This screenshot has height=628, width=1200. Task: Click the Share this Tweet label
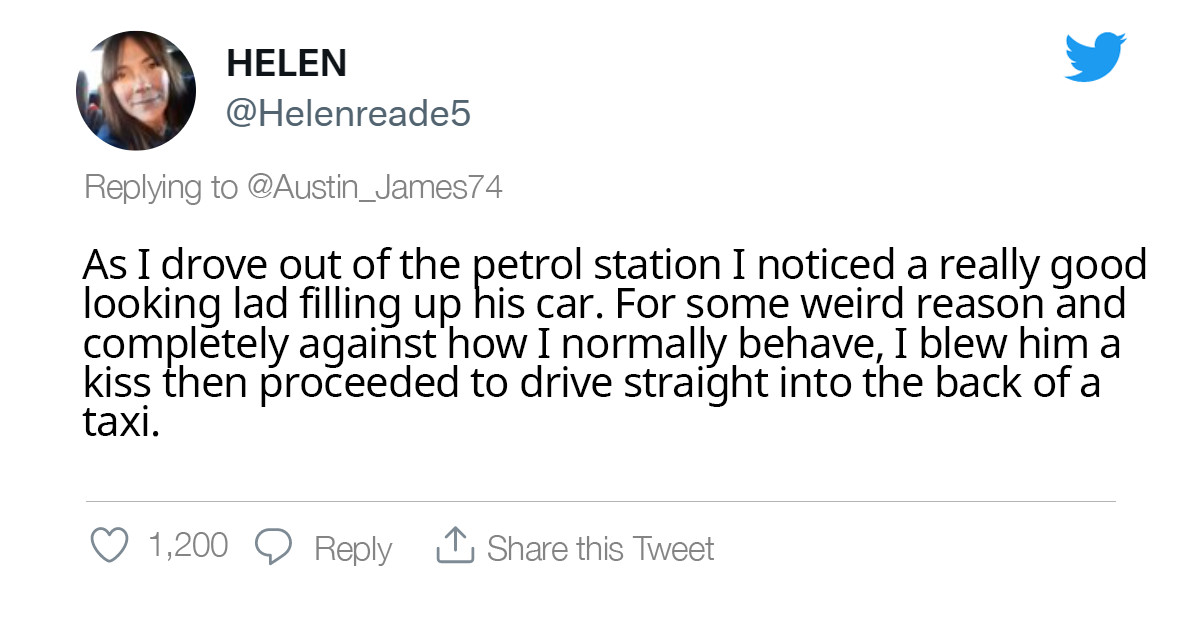[x=600, y=548]
